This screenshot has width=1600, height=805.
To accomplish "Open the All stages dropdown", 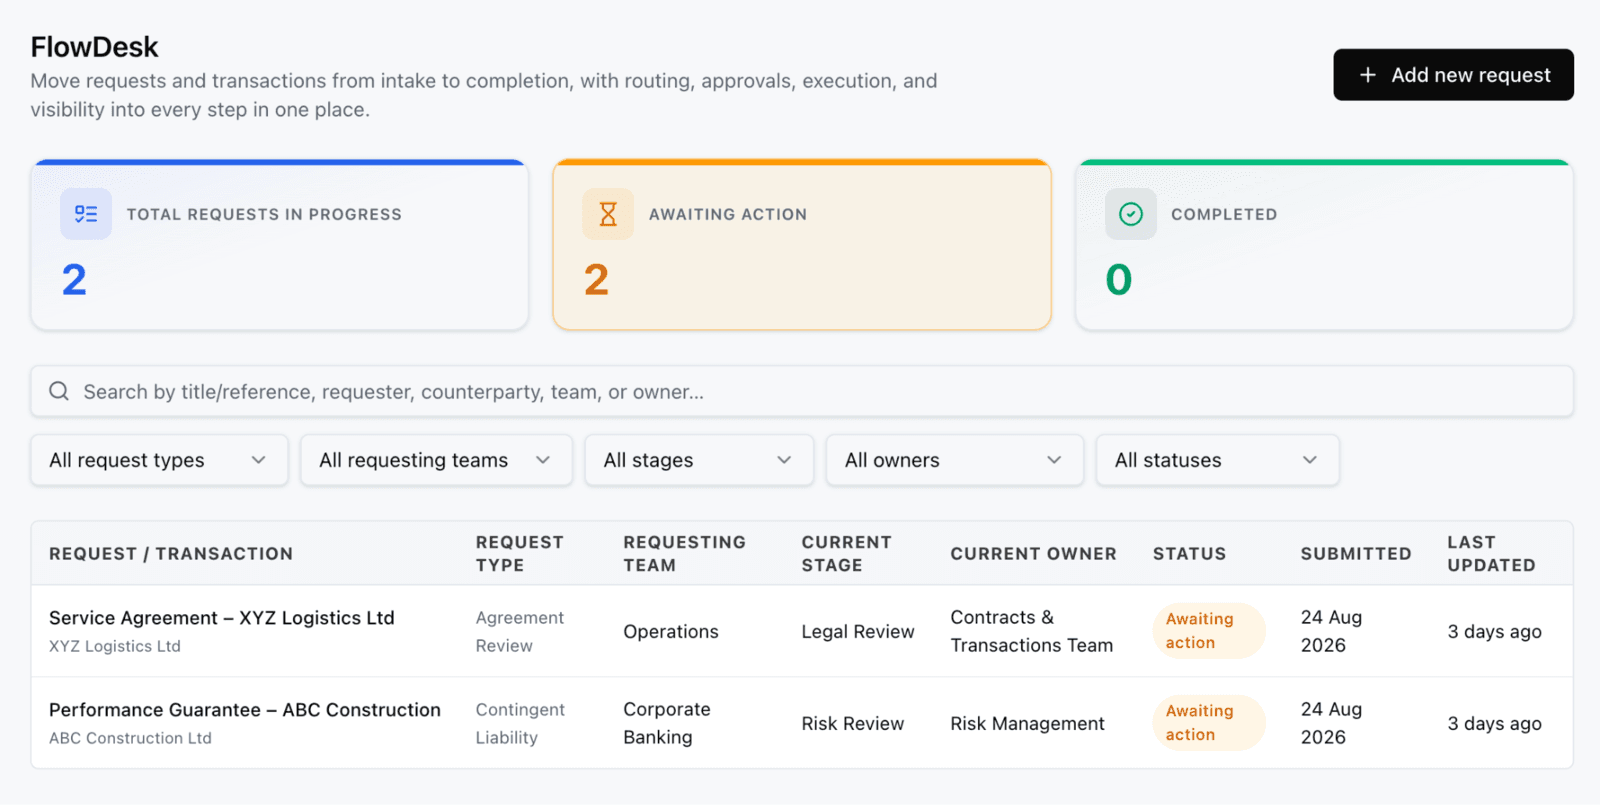I will pyautogui.click(x=699, y=460).
